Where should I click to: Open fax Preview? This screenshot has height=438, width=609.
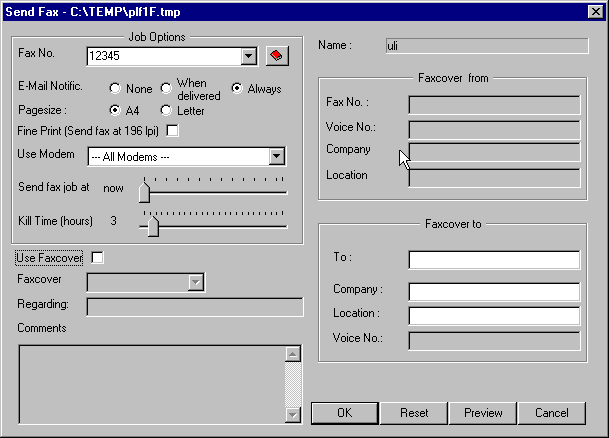[x=483, y=413]
